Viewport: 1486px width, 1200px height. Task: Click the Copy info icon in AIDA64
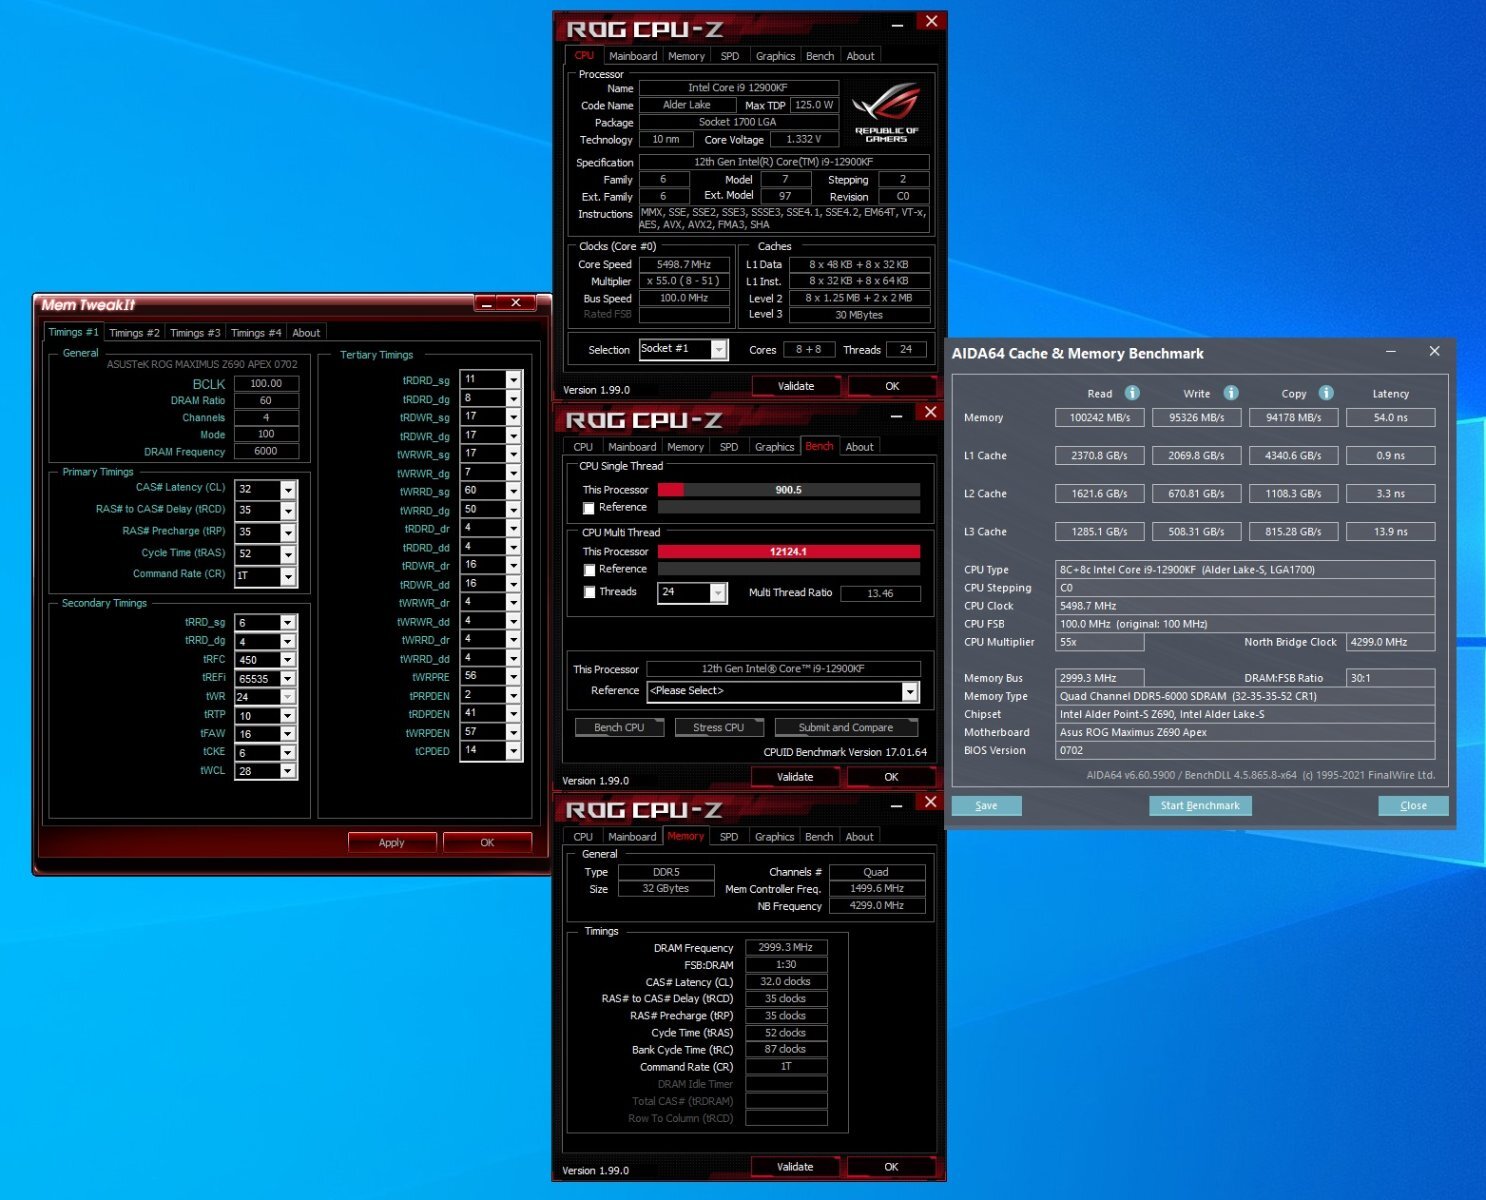(x=1326, y=393)
